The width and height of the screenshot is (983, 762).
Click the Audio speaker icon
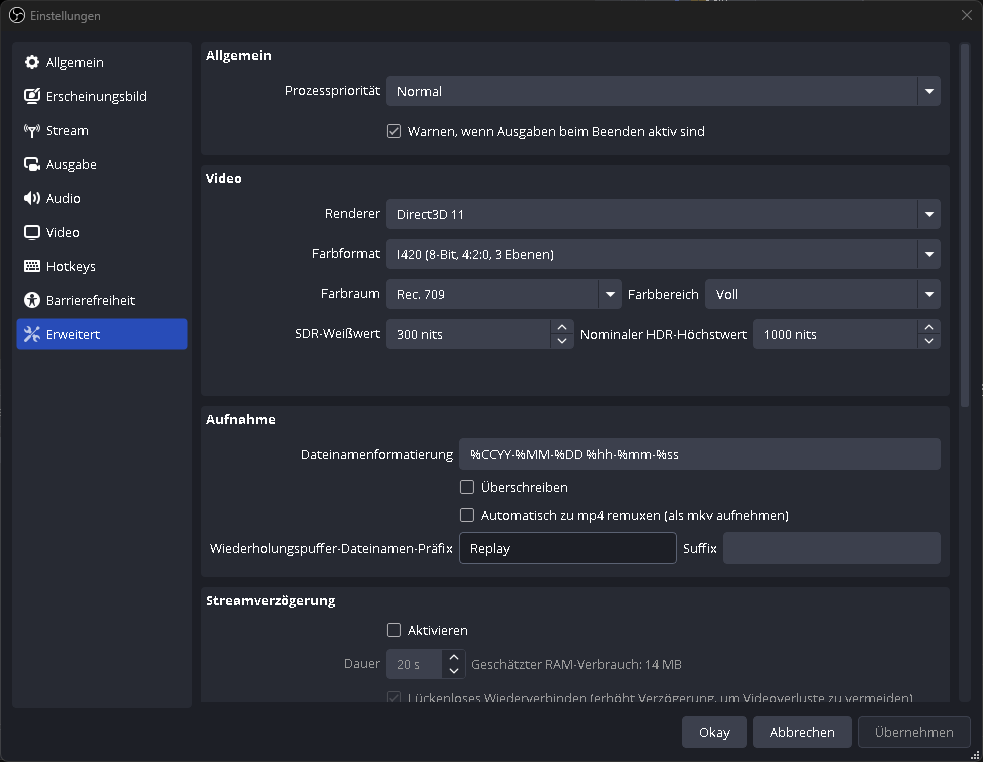click(x=31, y=199)
